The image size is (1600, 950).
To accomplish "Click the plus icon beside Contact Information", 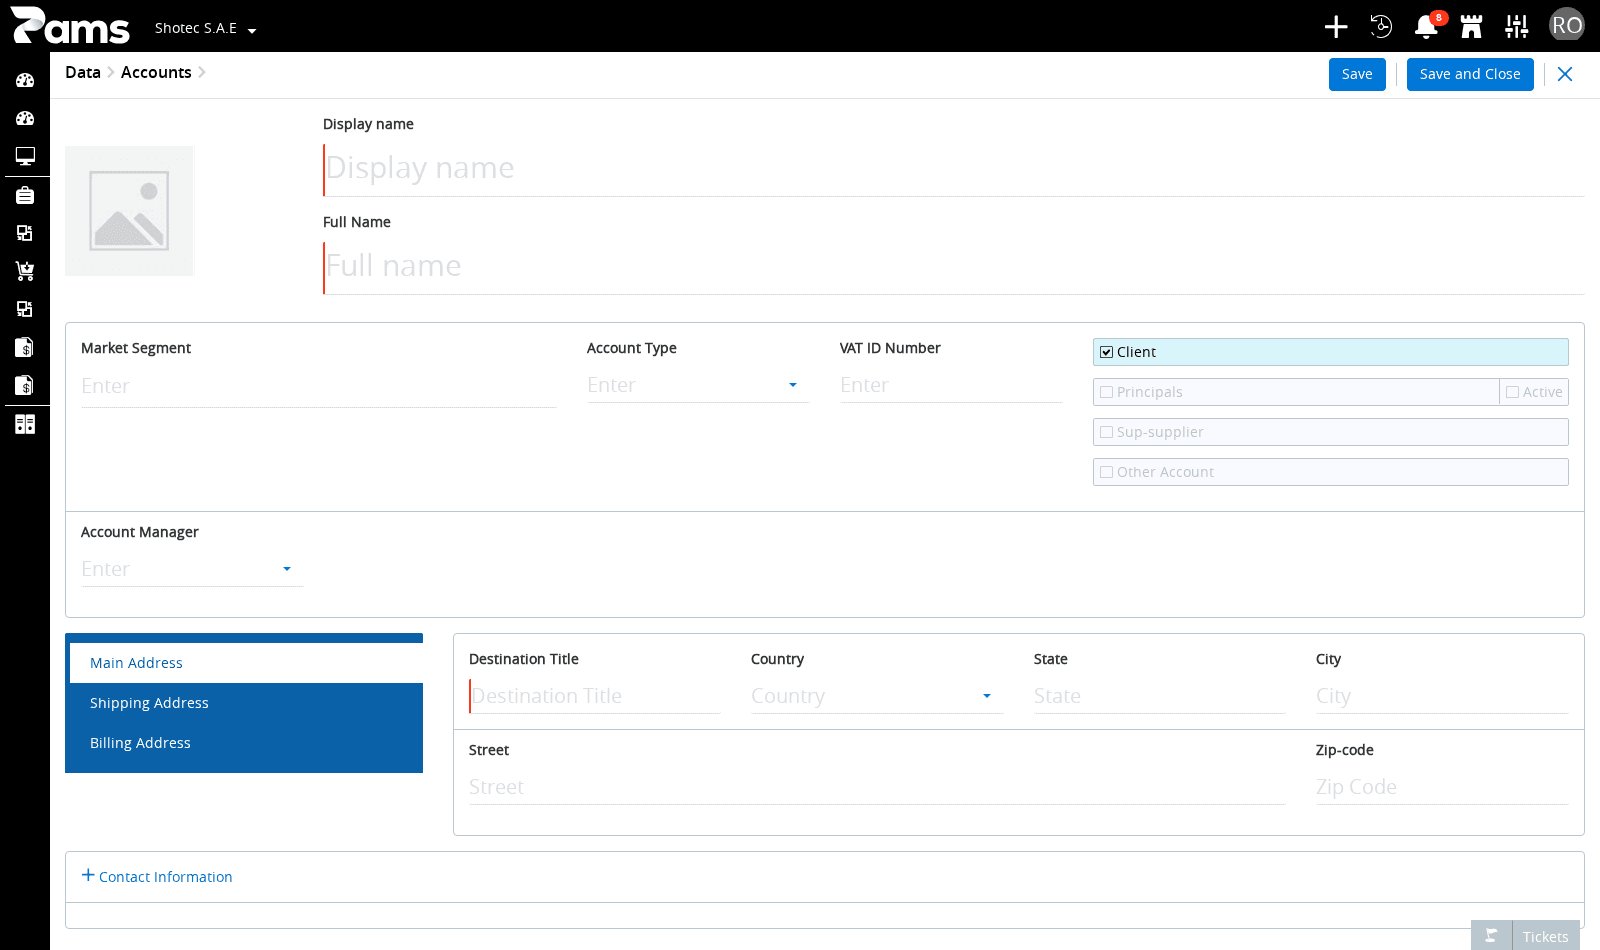I will point(88,875).
